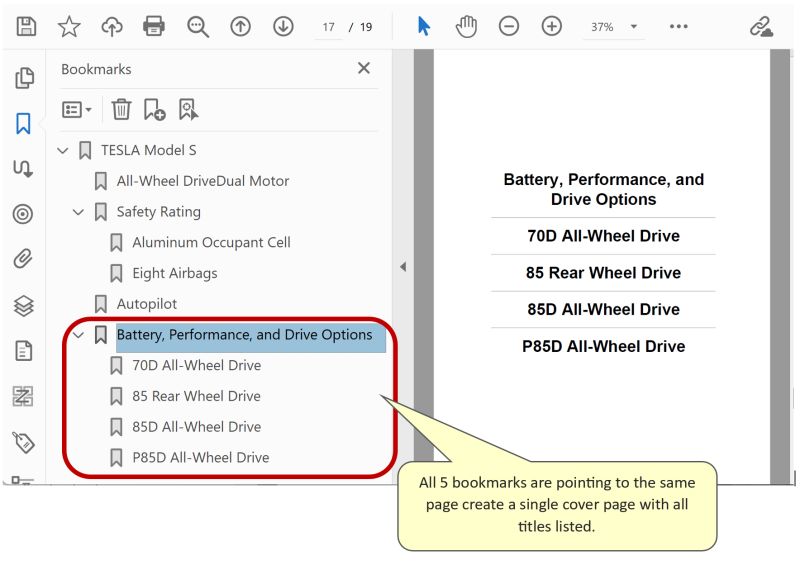
Task: Select the Aluminum Occupant Cell bookmark
Action: pos(211,242)
